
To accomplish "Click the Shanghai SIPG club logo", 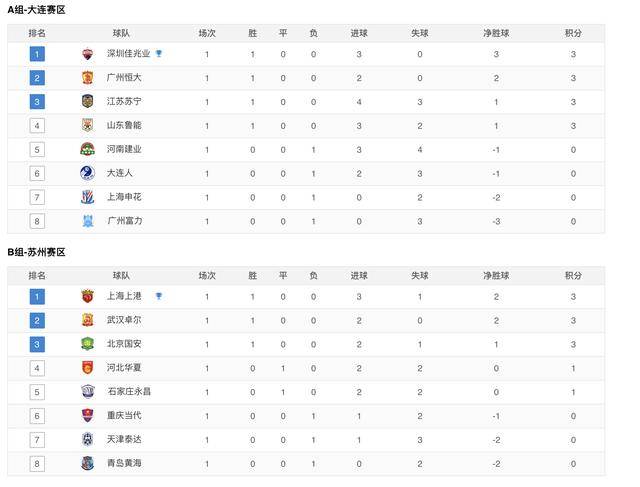I will click(x=87, y=296).
